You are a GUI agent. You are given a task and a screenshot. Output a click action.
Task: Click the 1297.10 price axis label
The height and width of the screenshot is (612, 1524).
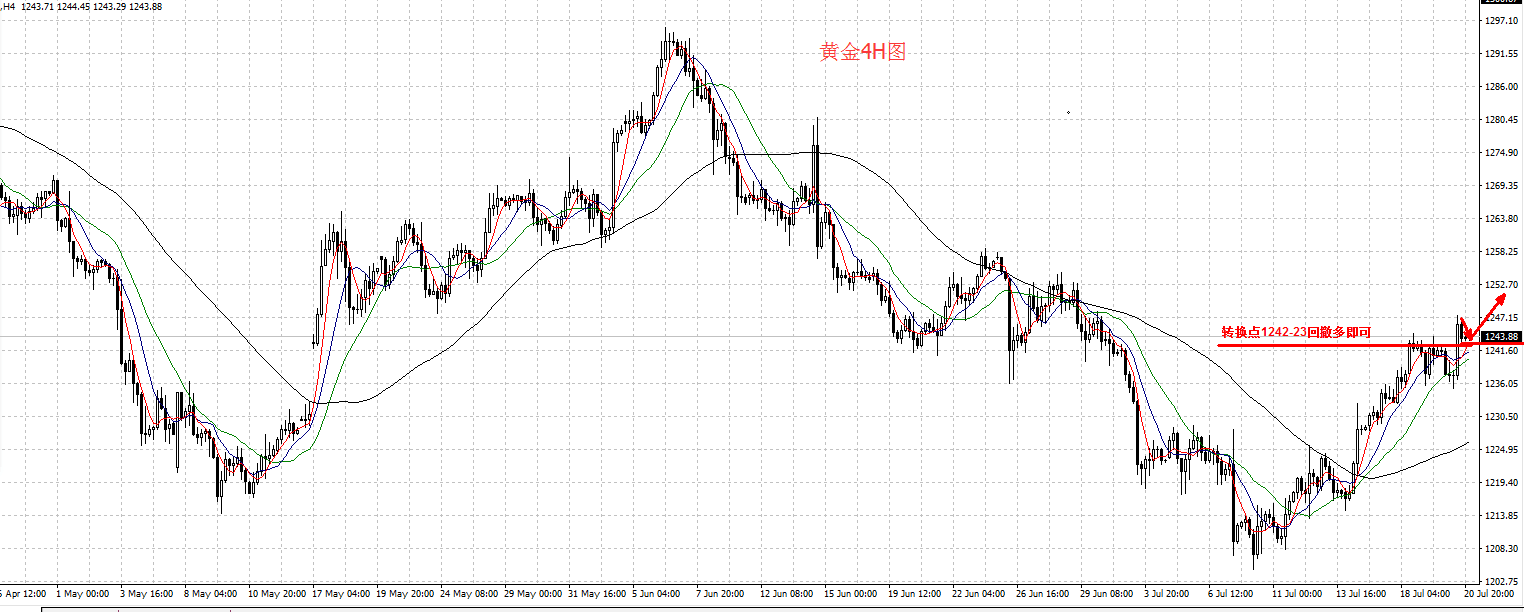pos(1503,20)
